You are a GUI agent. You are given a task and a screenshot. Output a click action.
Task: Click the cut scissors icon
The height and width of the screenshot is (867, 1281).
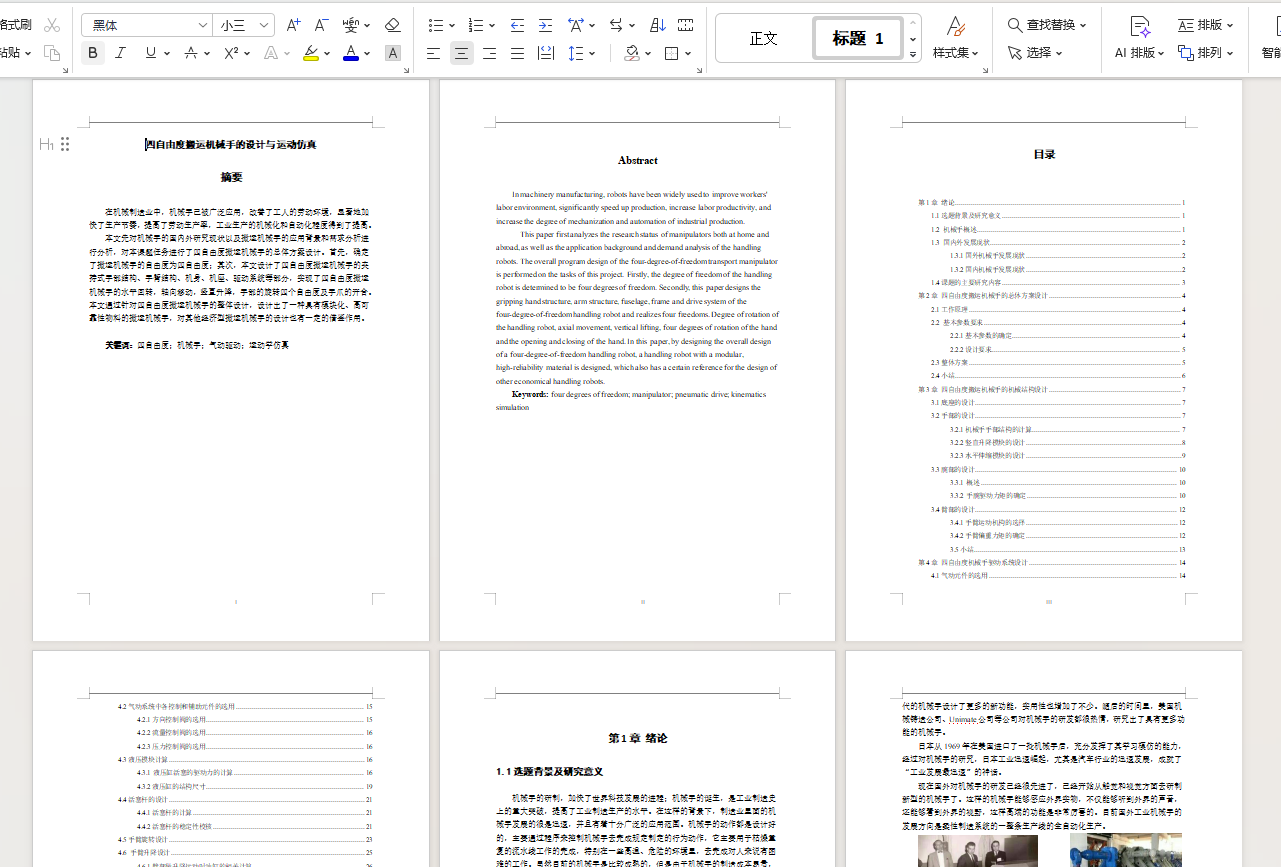tap(52, 25)
